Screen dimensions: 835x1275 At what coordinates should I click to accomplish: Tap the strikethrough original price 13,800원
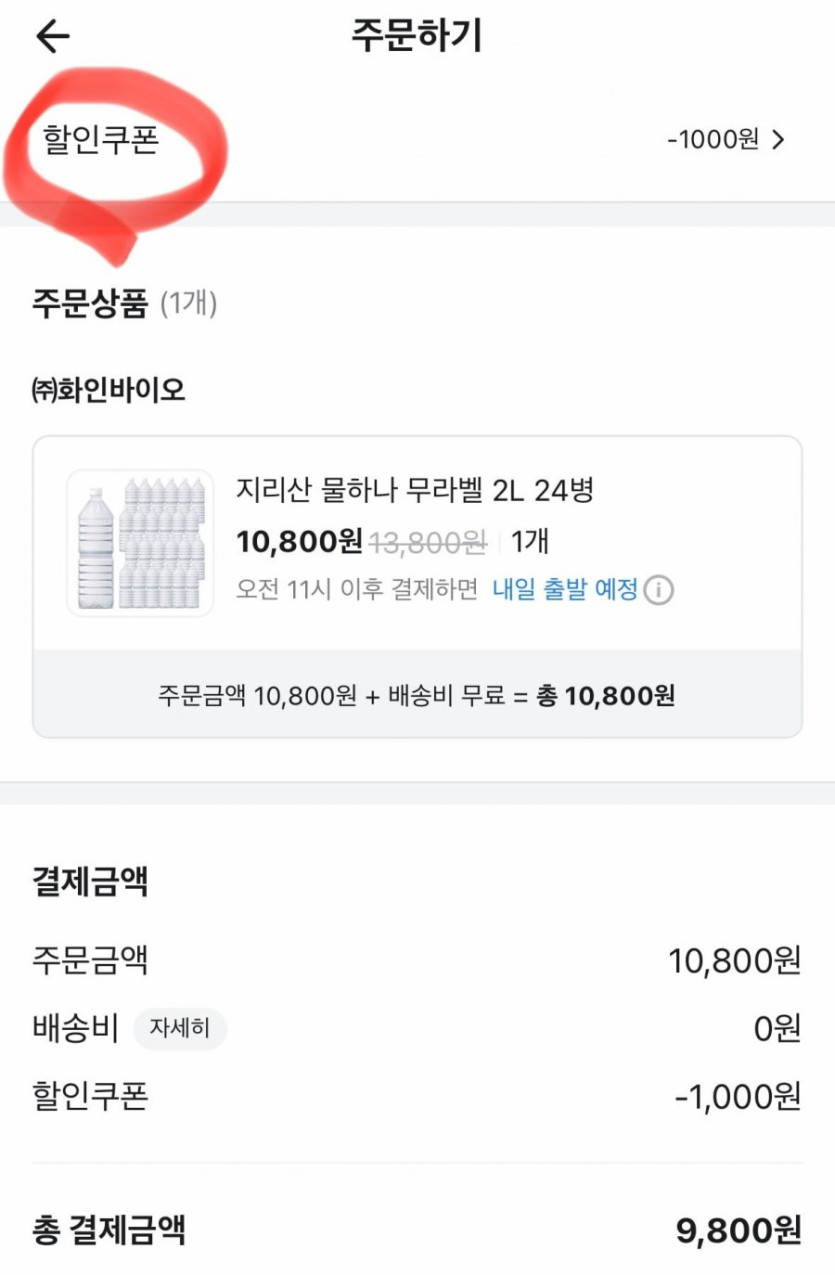coord(428,543)
